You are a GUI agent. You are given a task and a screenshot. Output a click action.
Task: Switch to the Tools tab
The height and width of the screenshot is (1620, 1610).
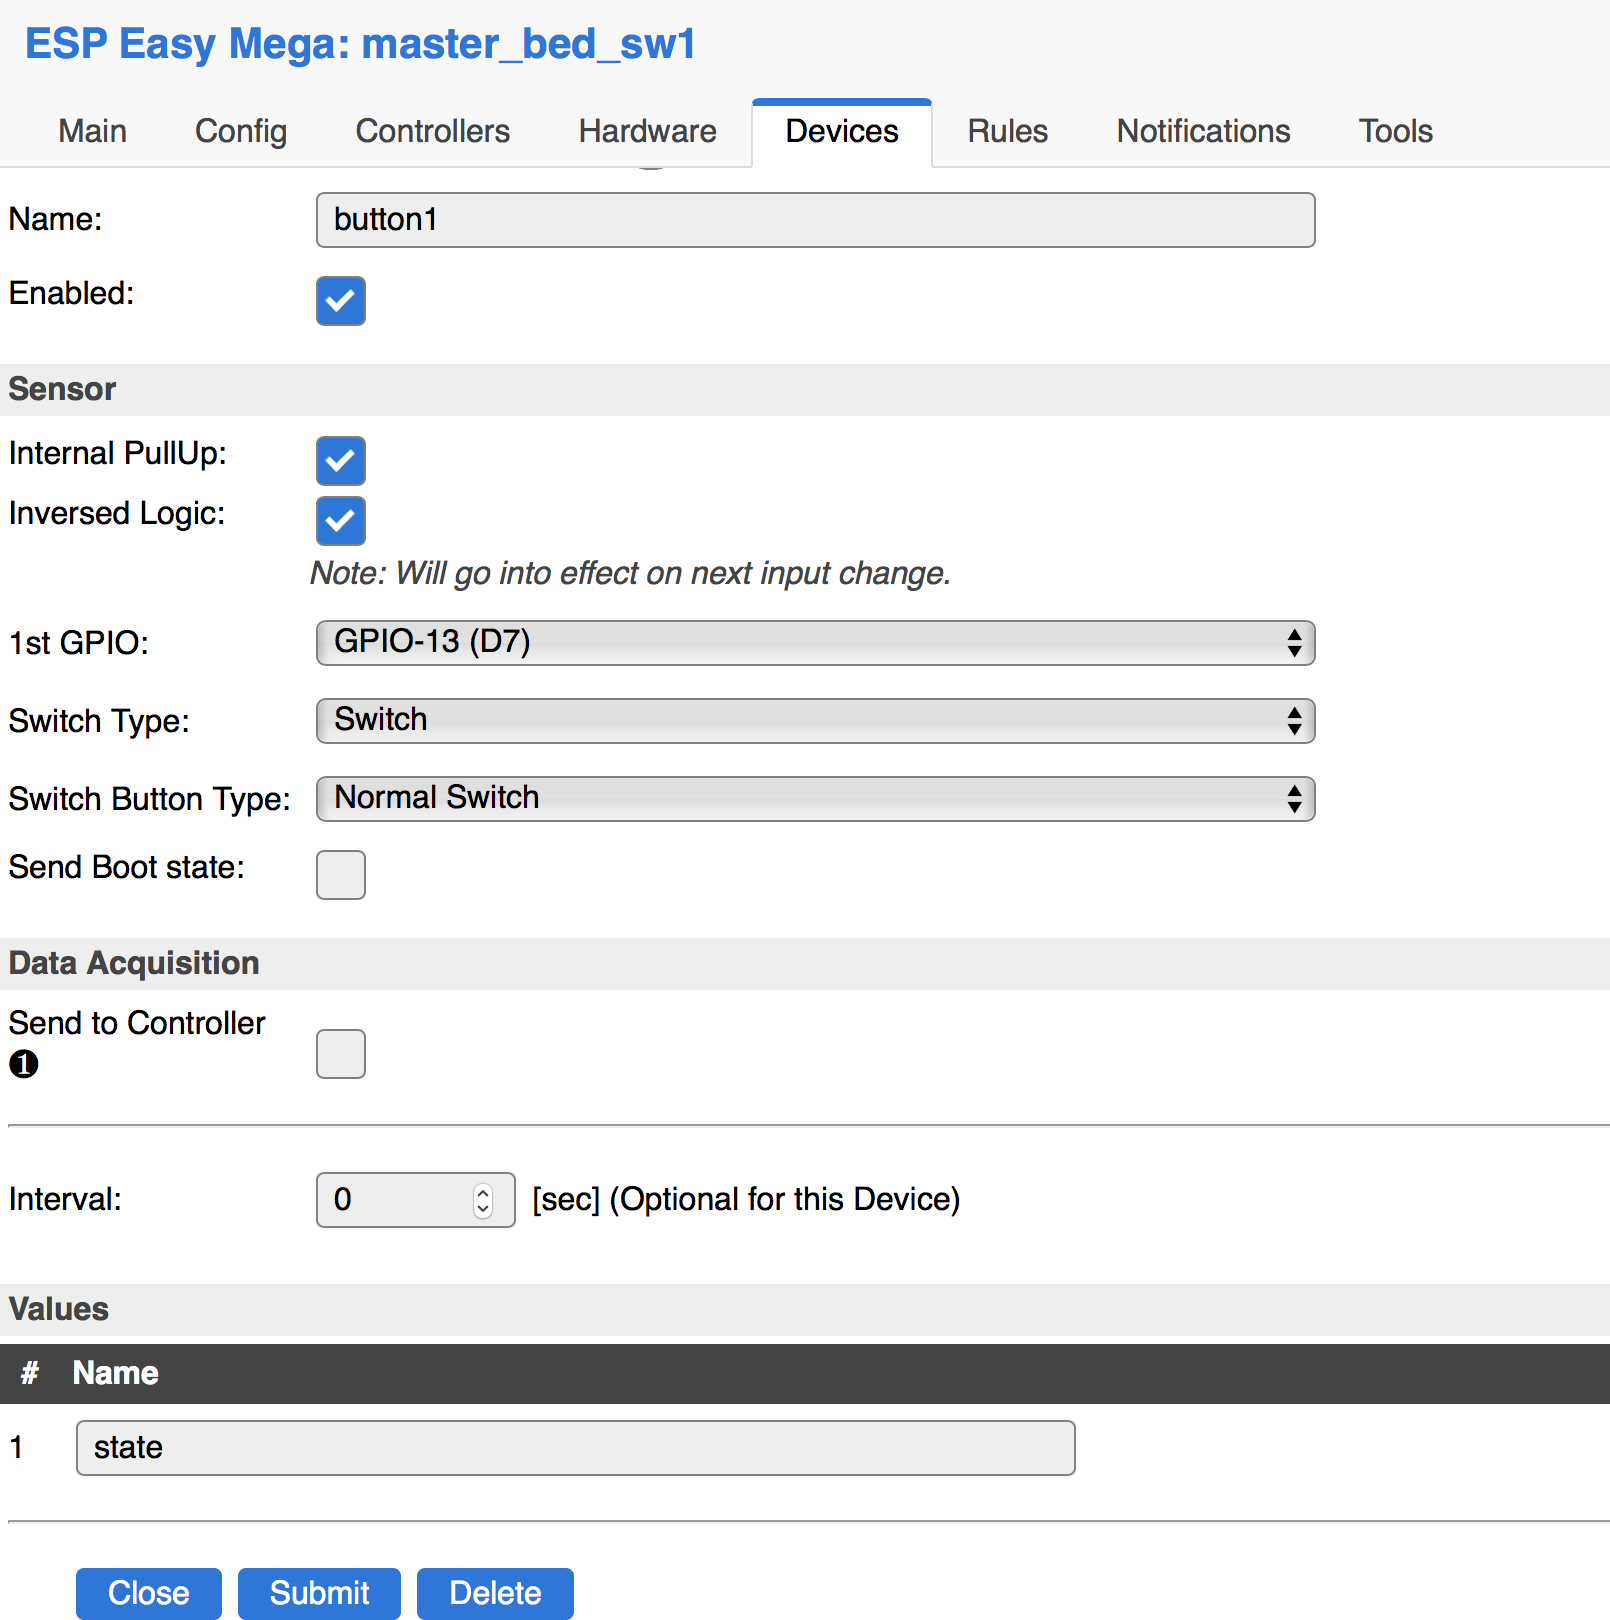1396,131
